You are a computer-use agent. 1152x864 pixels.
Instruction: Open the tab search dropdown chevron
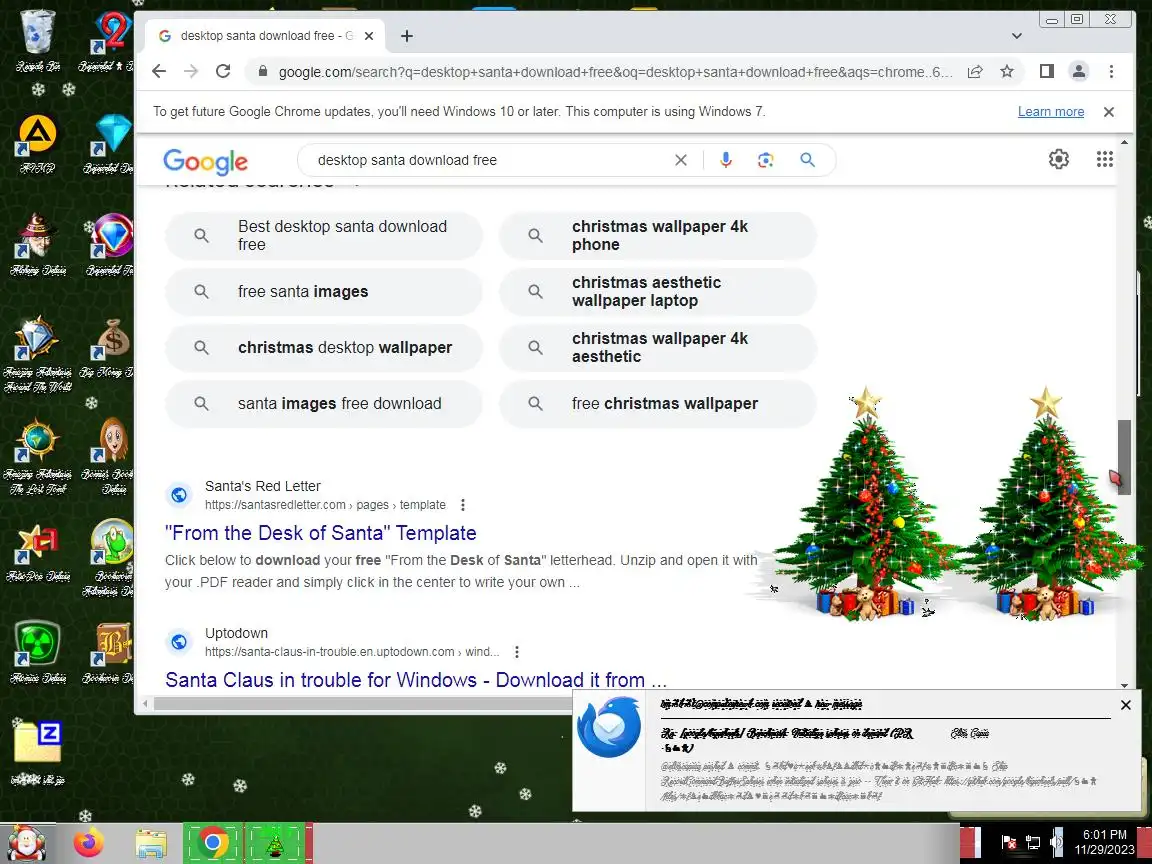[1017, 35]
